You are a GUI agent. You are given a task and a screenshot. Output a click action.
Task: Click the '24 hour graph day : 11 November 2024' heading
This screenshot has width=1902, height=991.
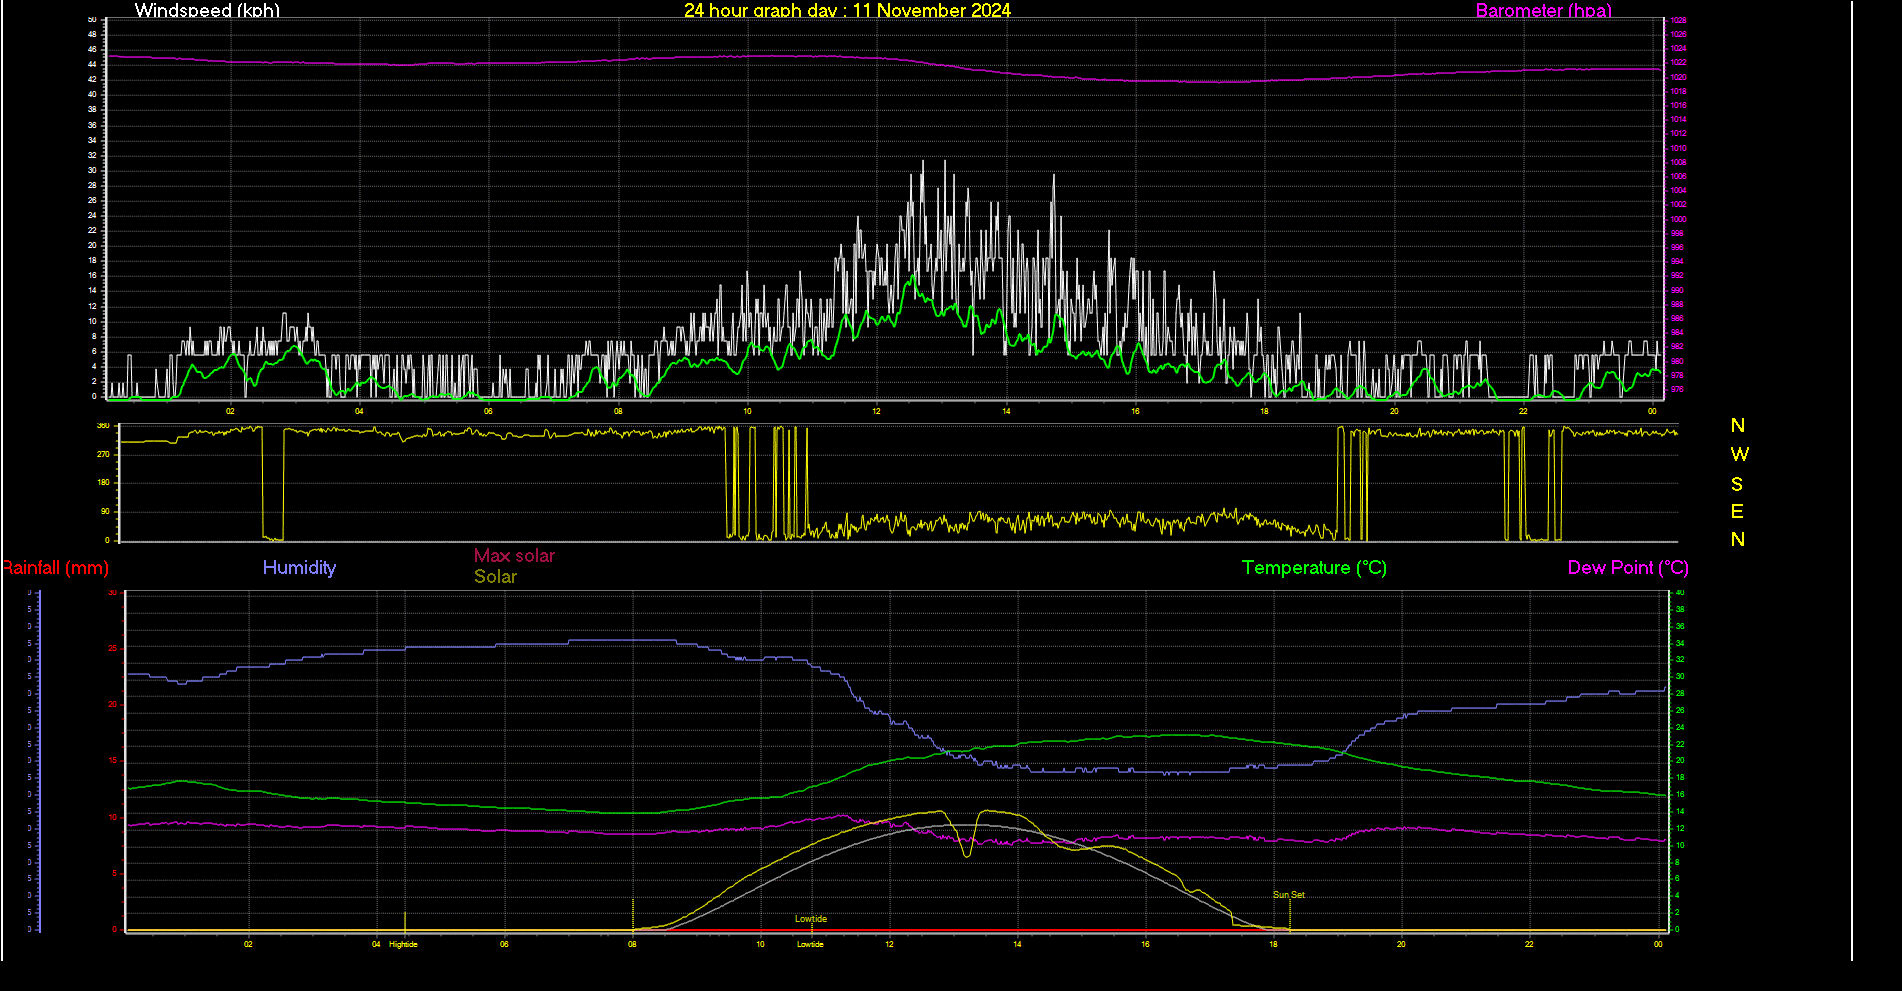click(847, 10)
